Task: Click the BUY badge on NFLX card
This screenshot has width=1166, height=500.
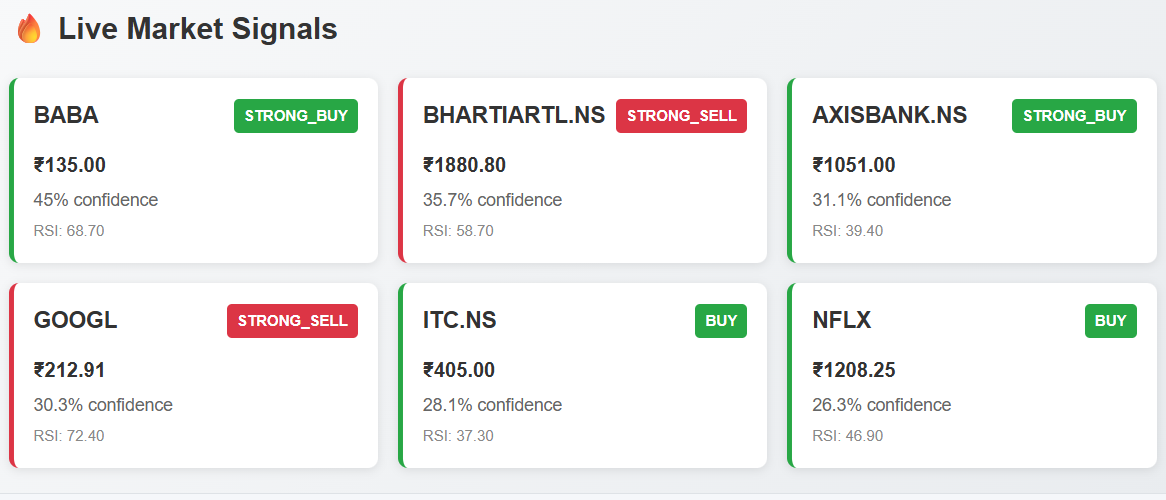Action: click(x=1110, y=321)
